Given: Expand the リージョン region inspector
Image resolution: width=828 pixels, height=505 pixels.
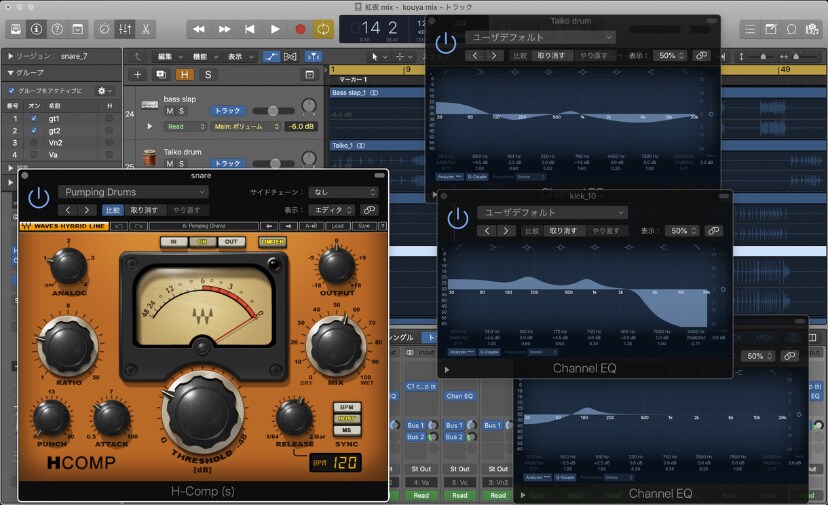Looking at the screenshot, I should pyautogui.click(x=11, y=55).
